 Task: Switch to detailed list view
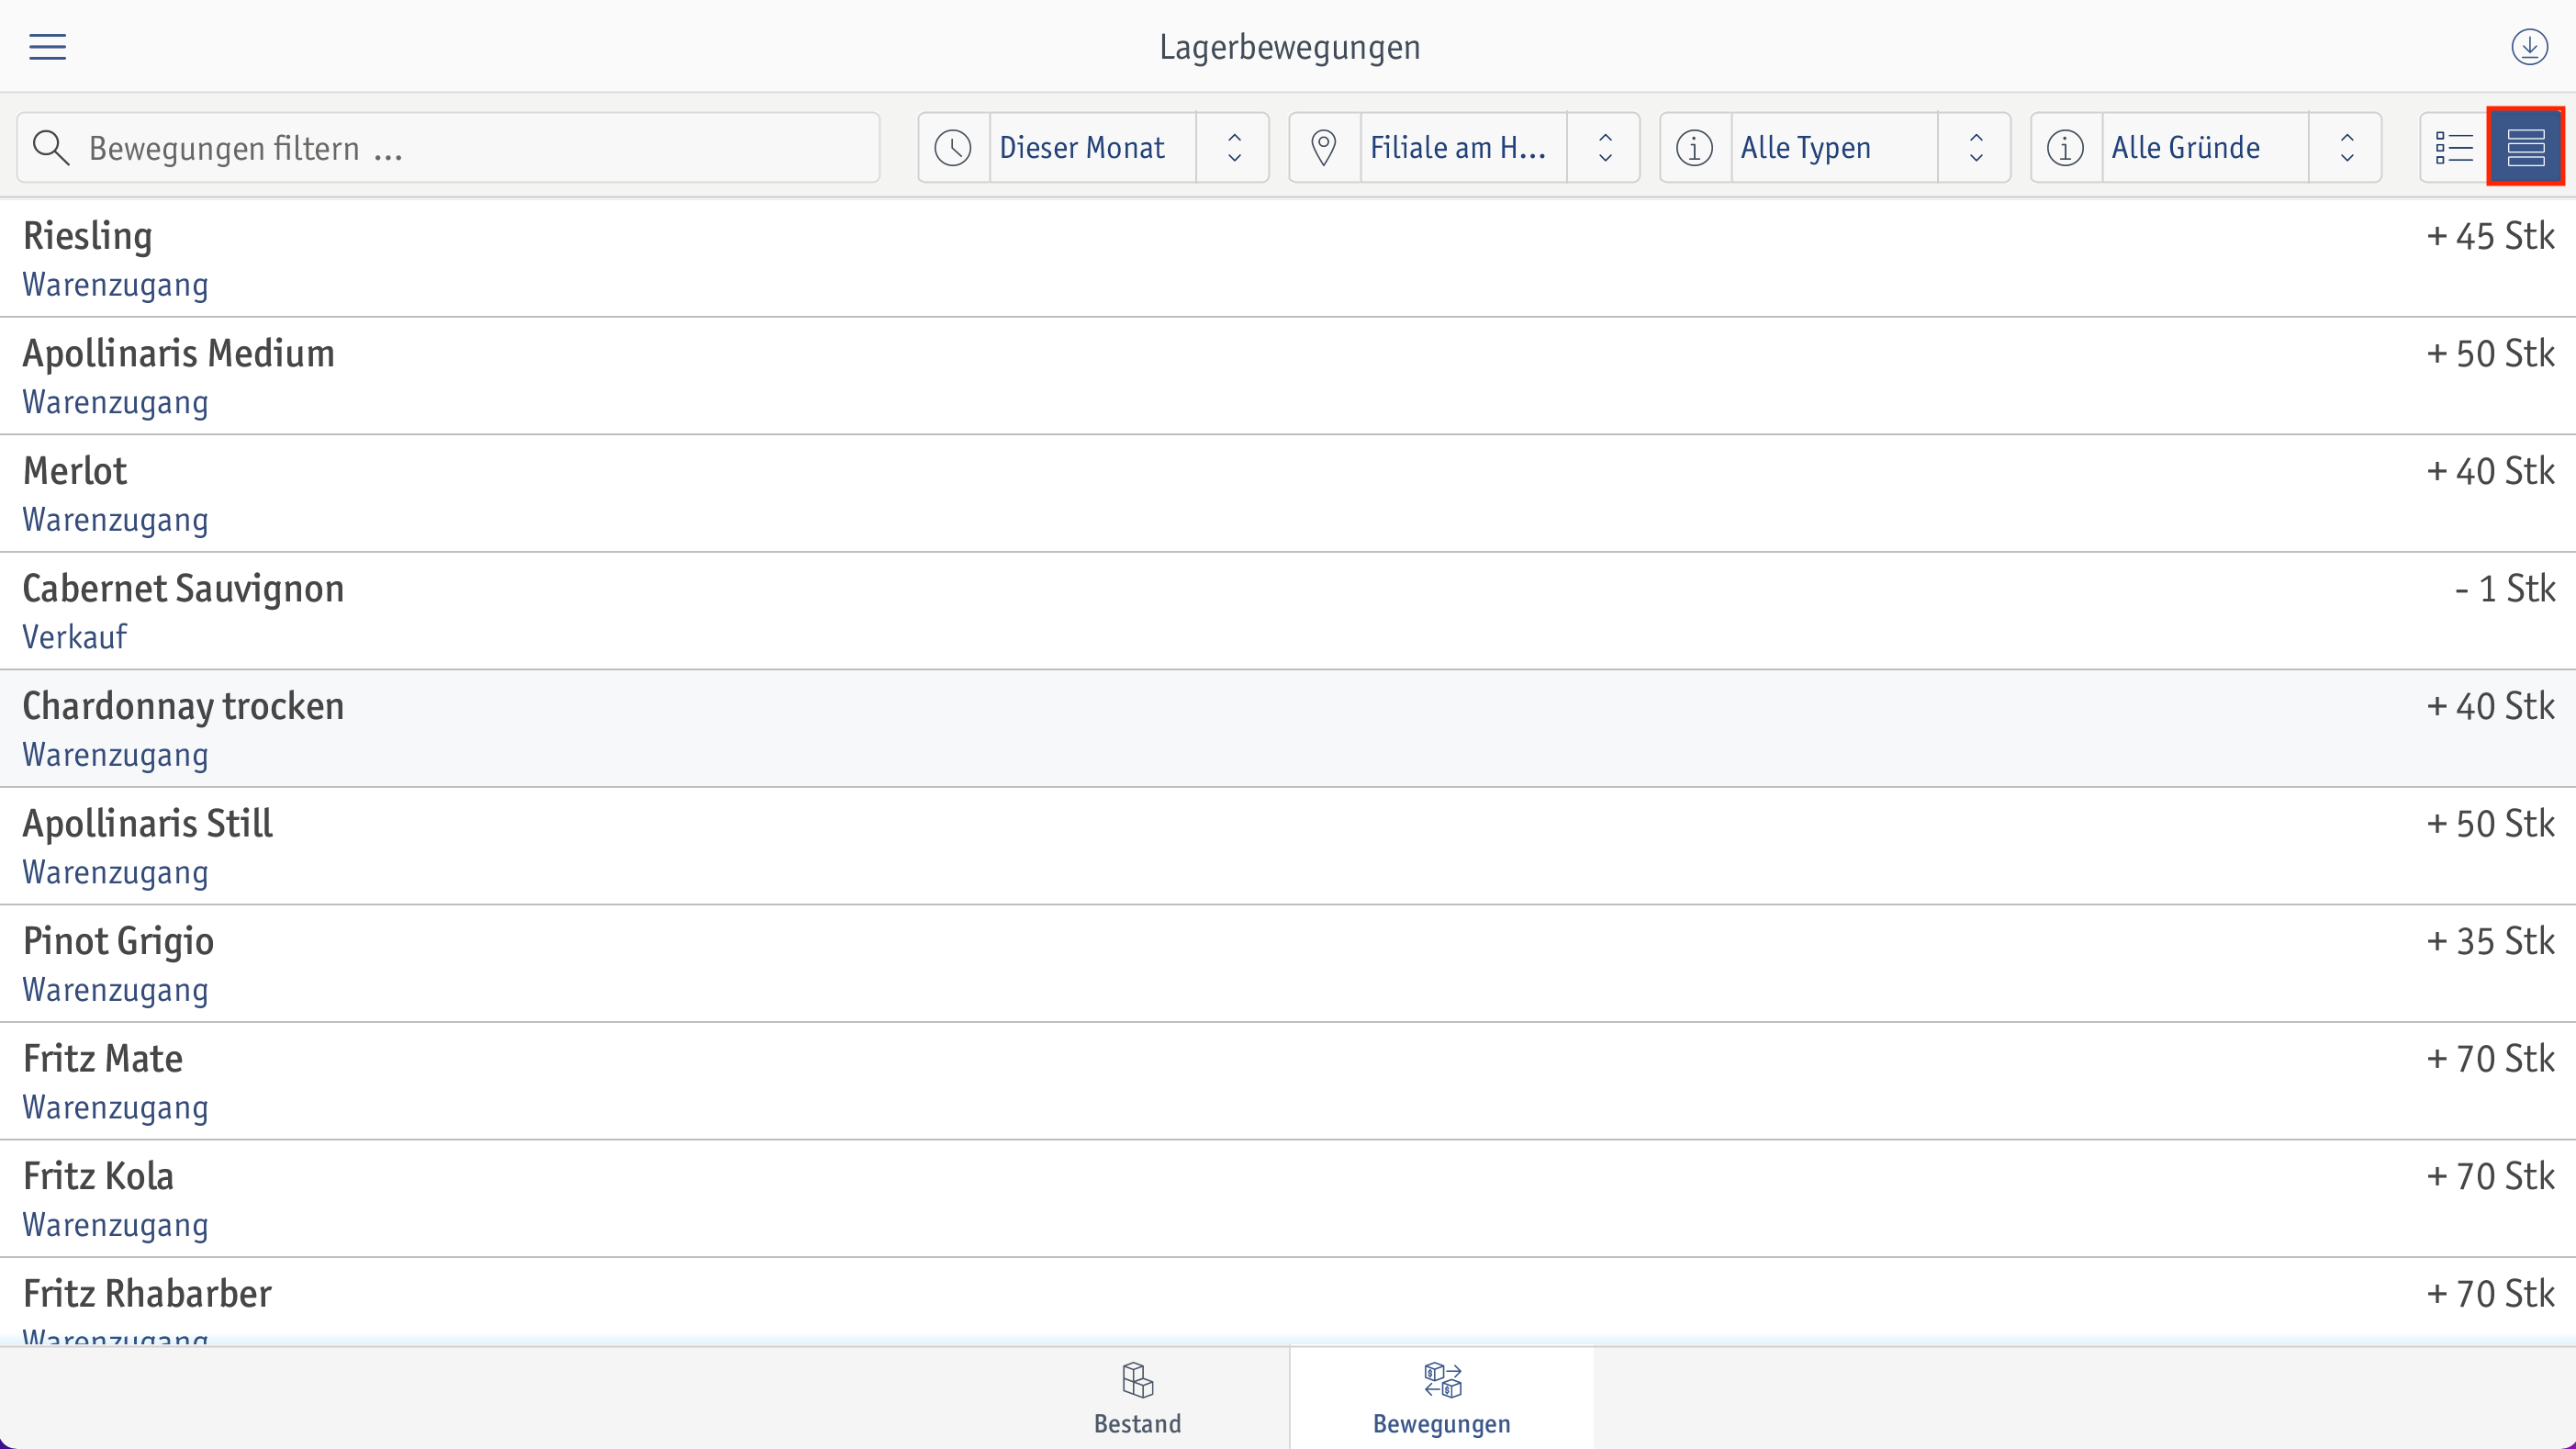(2454, 148)
